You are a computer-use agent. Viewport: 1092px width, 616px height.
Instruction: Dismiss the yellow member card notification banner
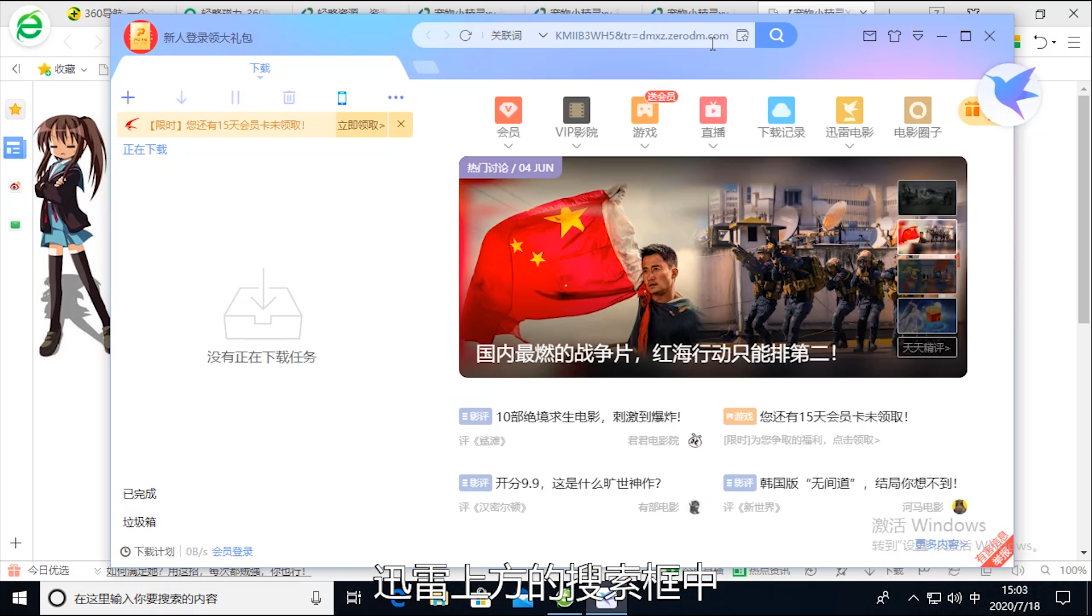coord(401,124)
